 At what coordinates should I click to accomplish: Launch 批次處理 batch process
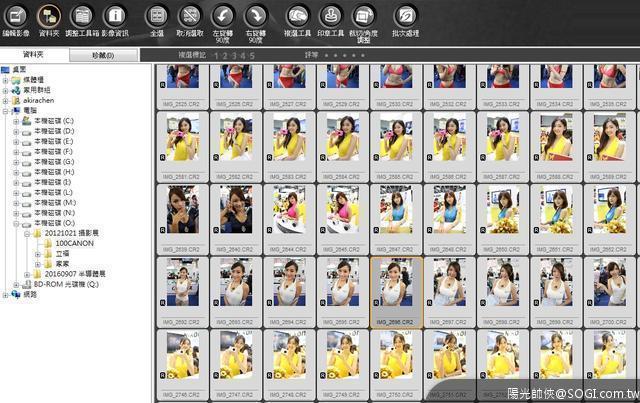(404, 16)
